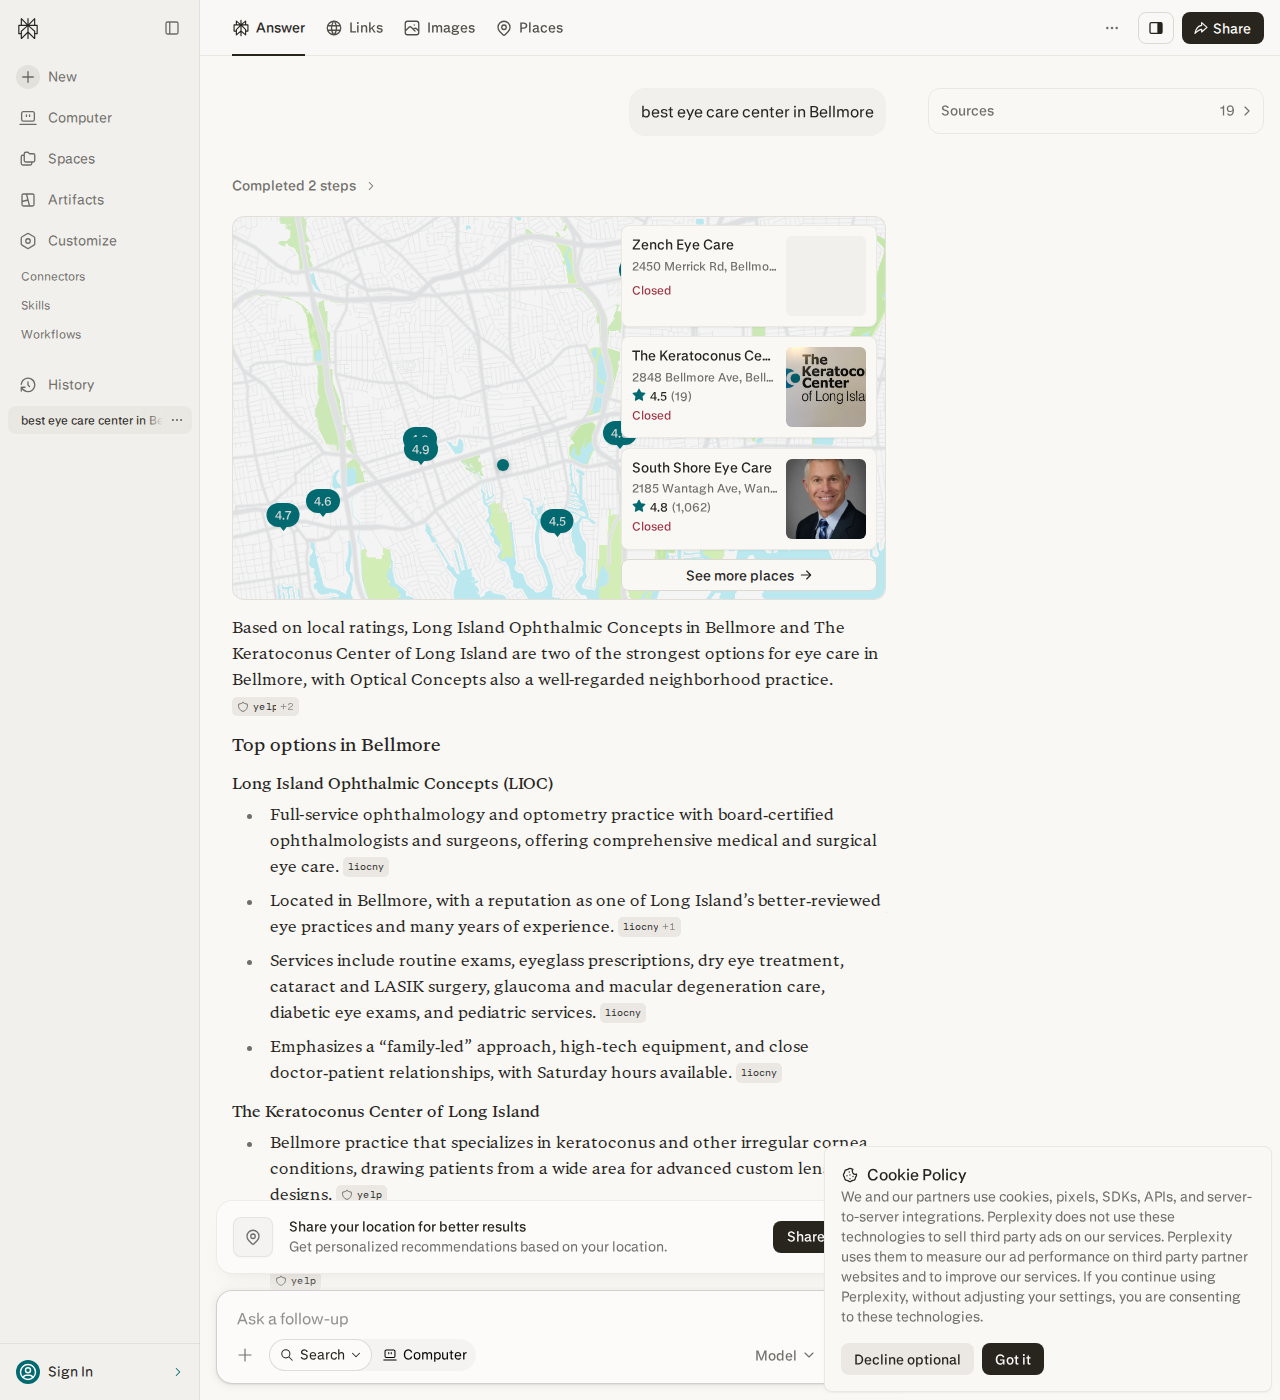Open South Shore Eye Care photo thumbnail

(826, 499)
